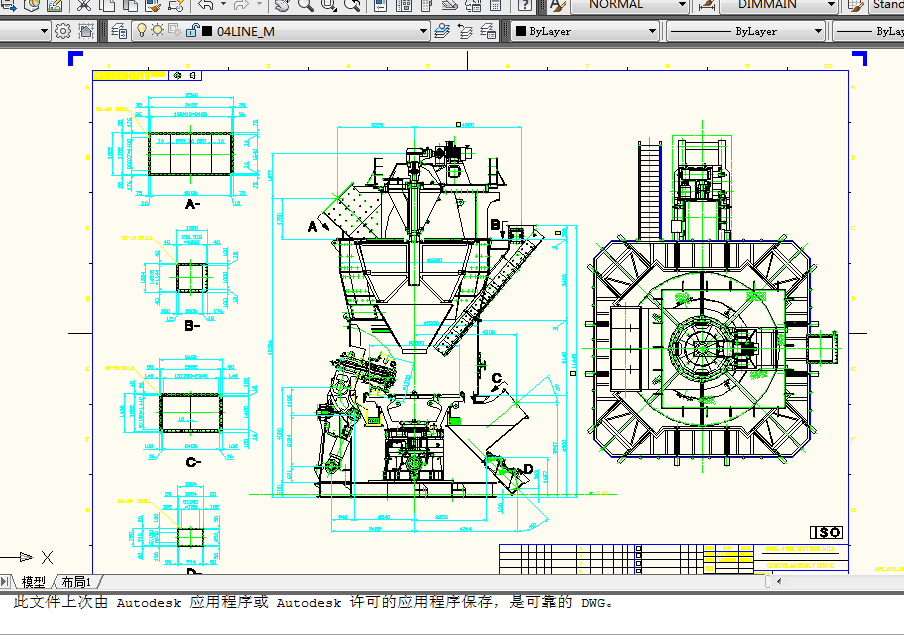Image resolution: width=904 pixels, height=644 pixels.
Task: Open the Table Style manager icon
Action: point(856,6)
